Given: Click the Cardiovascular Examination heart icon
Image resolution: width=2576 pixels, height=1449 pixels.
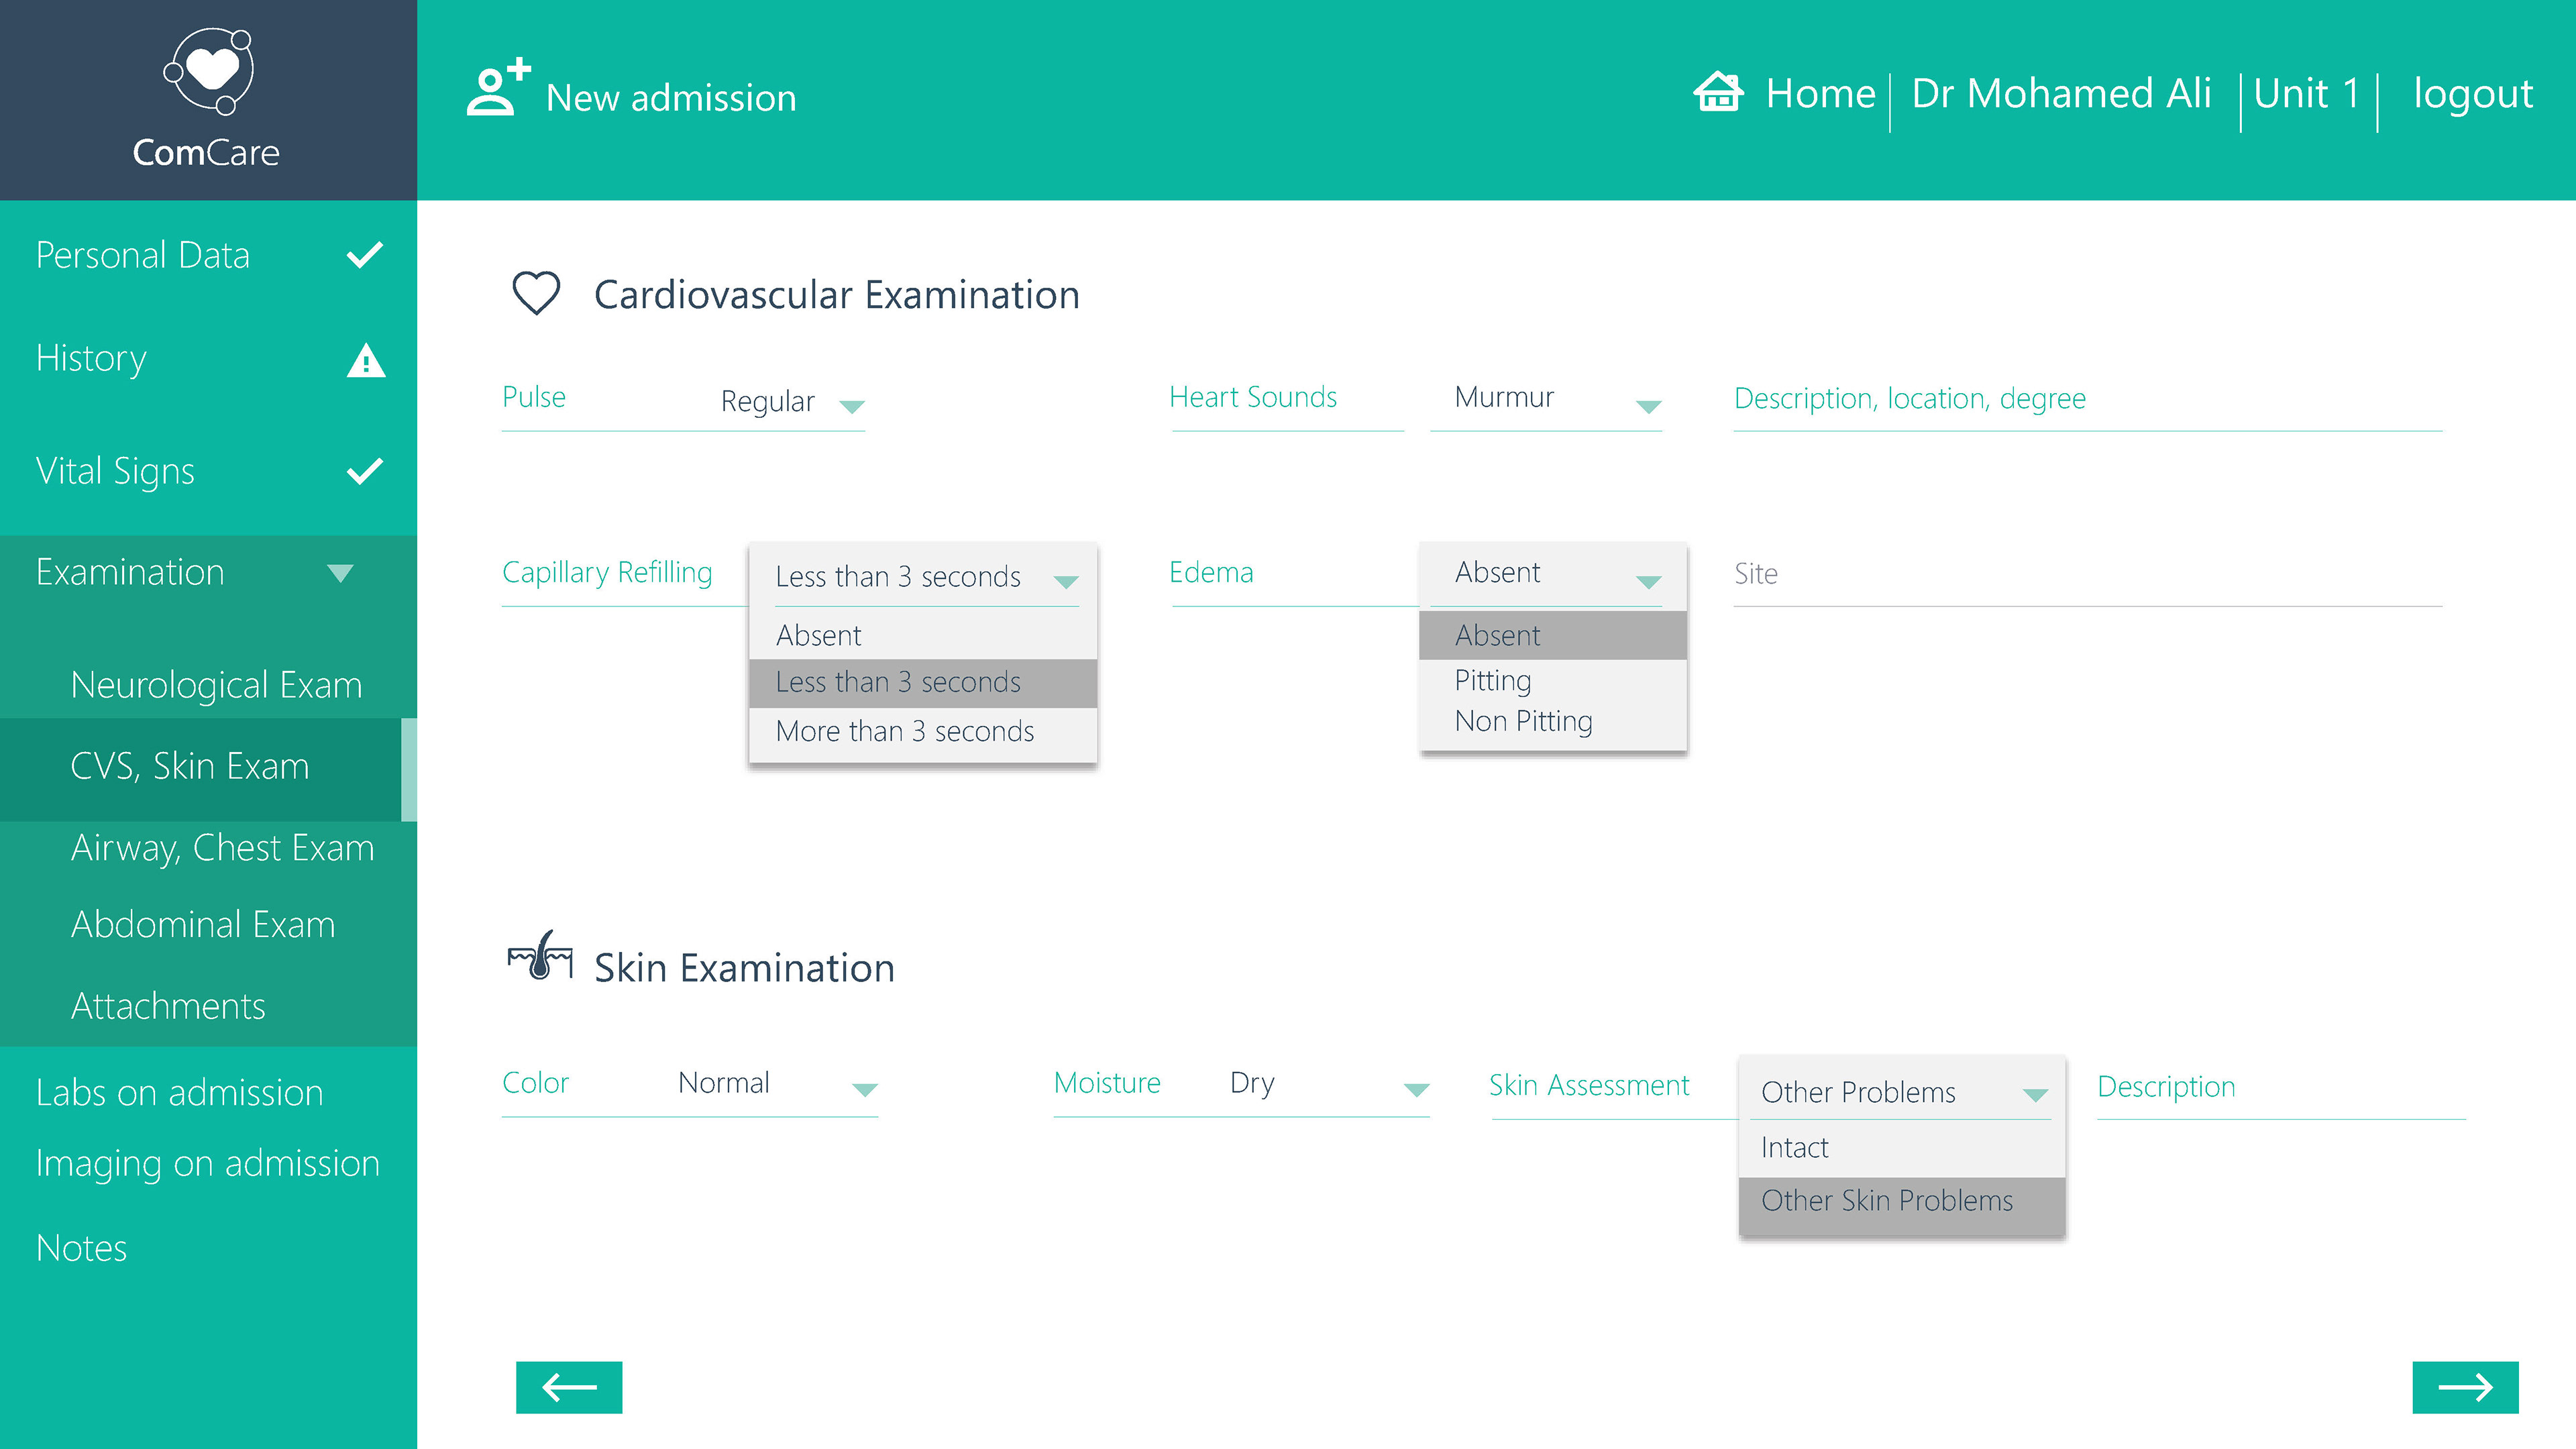Looking at the screenshot, I should [x=536, y=294].
